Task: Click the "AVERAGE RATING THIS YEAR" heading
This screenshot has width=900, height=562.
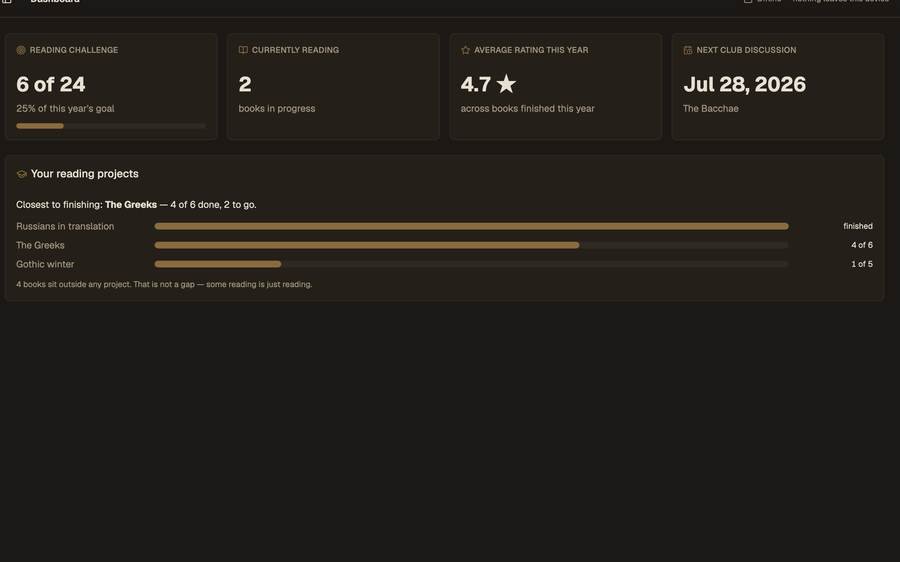Action: [531, 50]
